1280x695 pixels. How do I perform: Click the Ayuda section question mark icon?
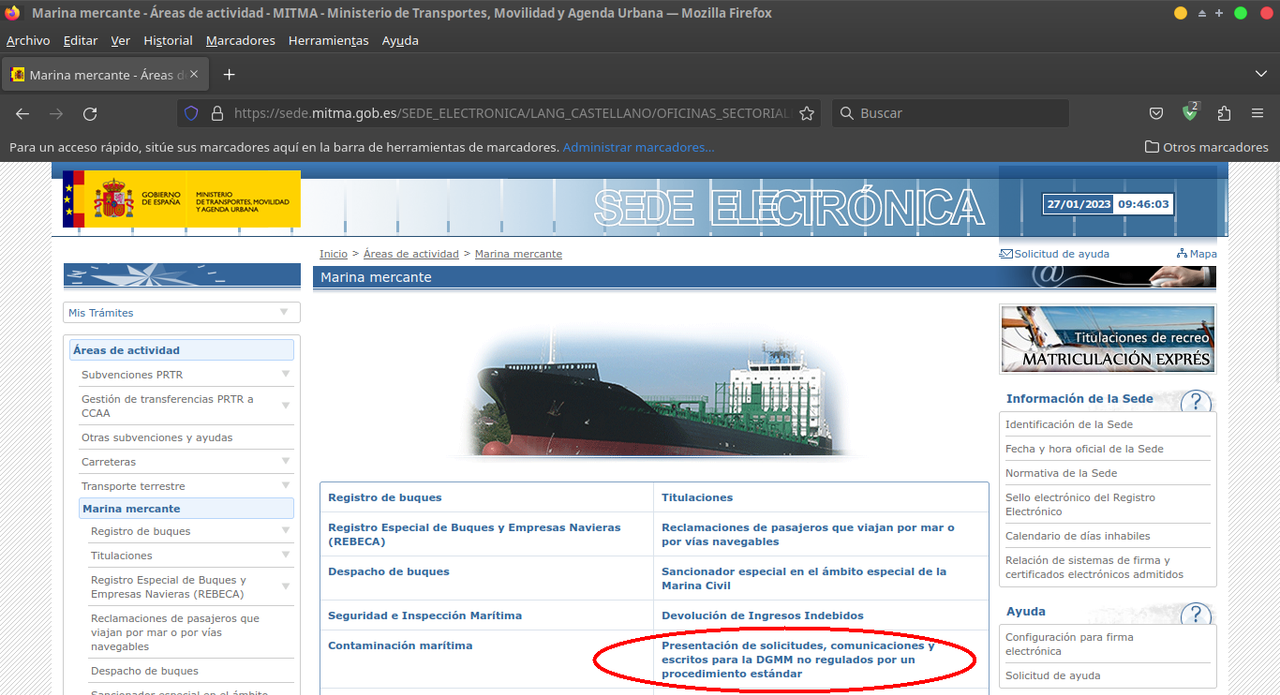click(x=1196, y=616)
